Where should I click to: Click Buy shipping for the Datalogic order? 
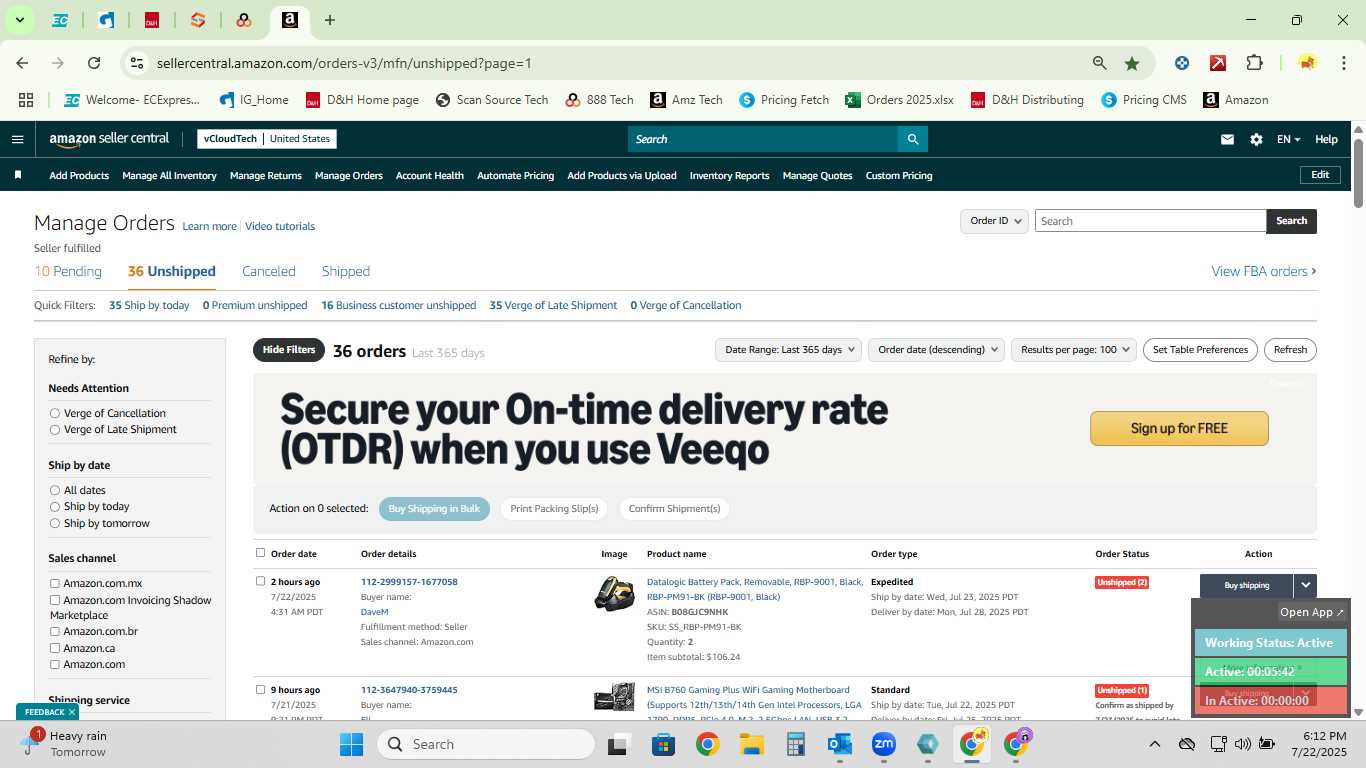1247,585
